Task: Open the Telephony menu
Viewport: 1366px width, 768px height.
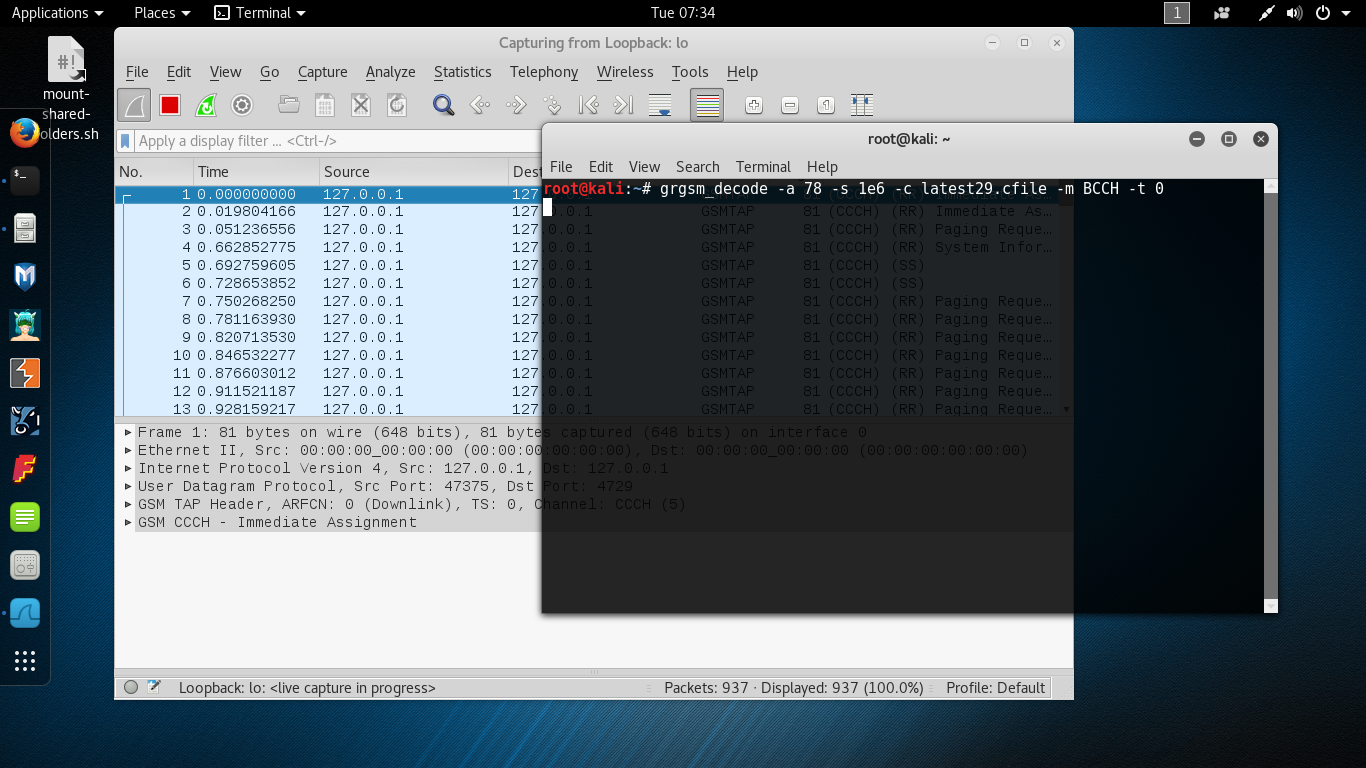Action: (543, 72)
